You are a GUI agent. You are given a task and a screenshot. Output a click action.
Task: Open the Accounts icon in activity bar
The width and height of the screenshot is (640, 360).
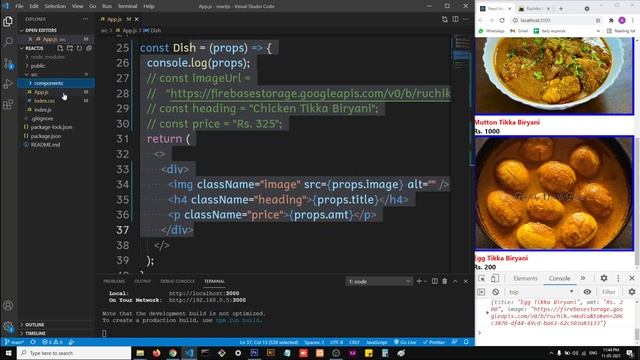pyautogui.click(x=8, y=306)
